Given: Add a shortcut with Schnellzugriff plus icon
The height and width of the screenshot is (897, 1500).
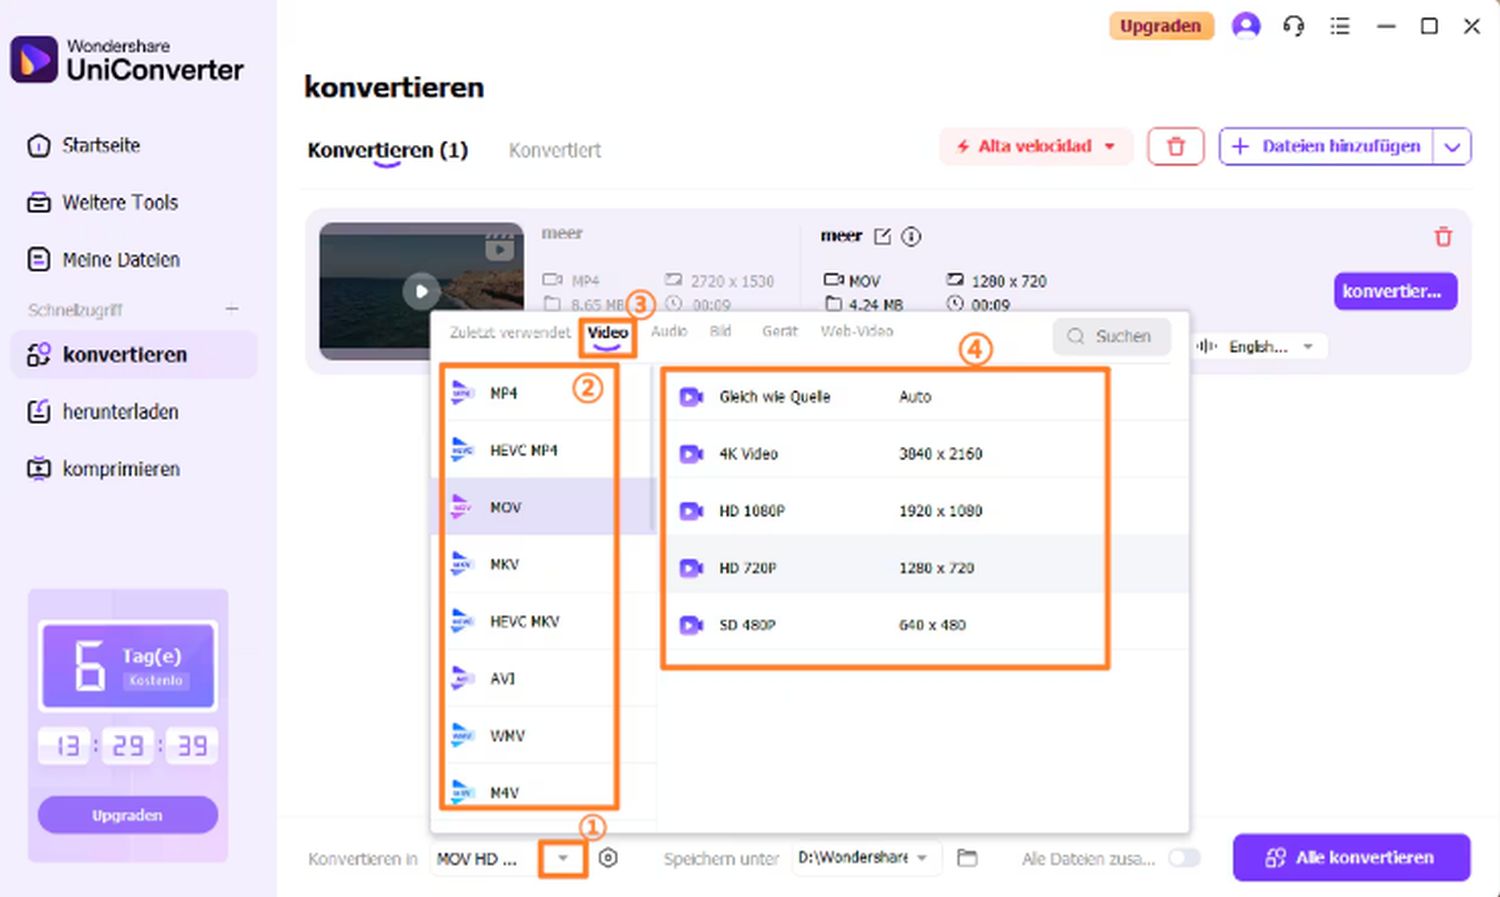Looking at the screenshot, I should [x=232, y=310].
